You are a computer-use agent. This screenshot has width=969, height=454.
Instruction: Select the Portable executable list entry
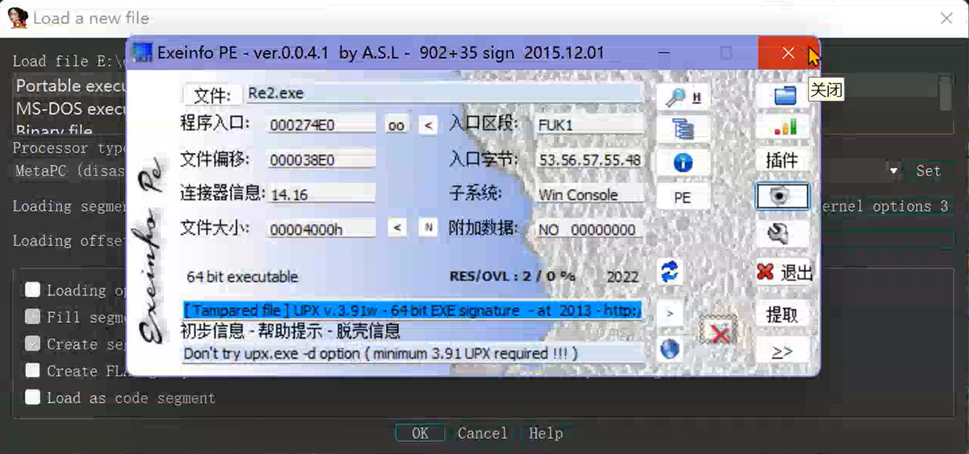pyautogui.click(x=72, y=86)
